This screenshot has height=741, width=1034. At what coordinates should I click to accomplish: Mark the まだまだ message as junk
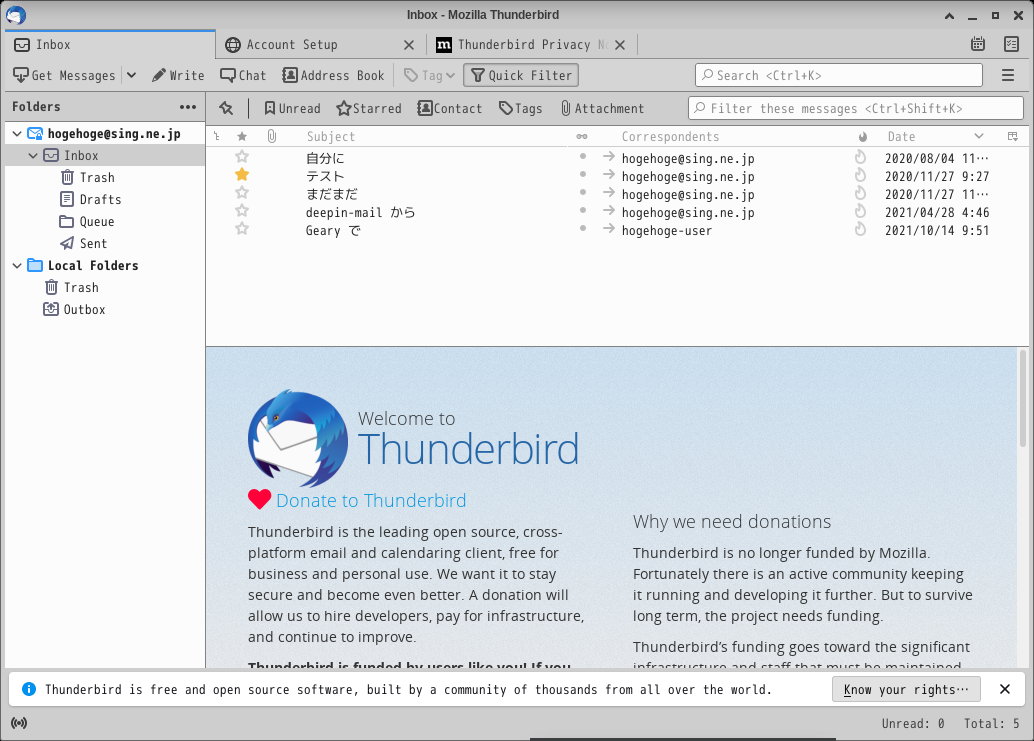860,193
